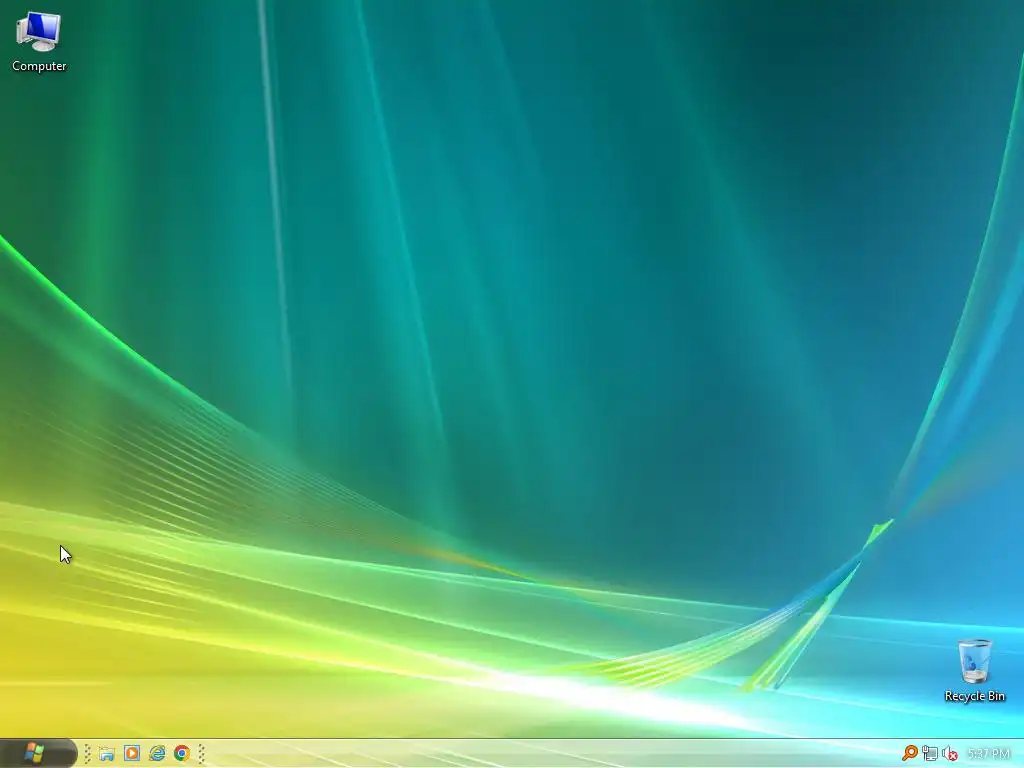Click the Recycle Bin label text
1024x768 pixels.
click(974, 696)
